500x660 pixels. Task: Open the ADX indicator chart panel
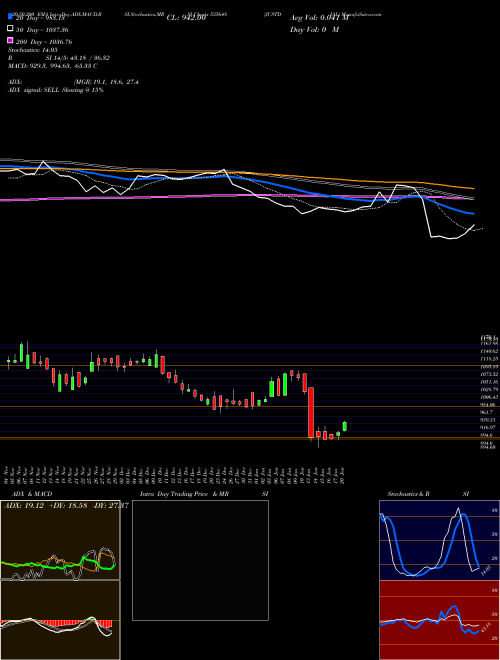tap(60, 540)
